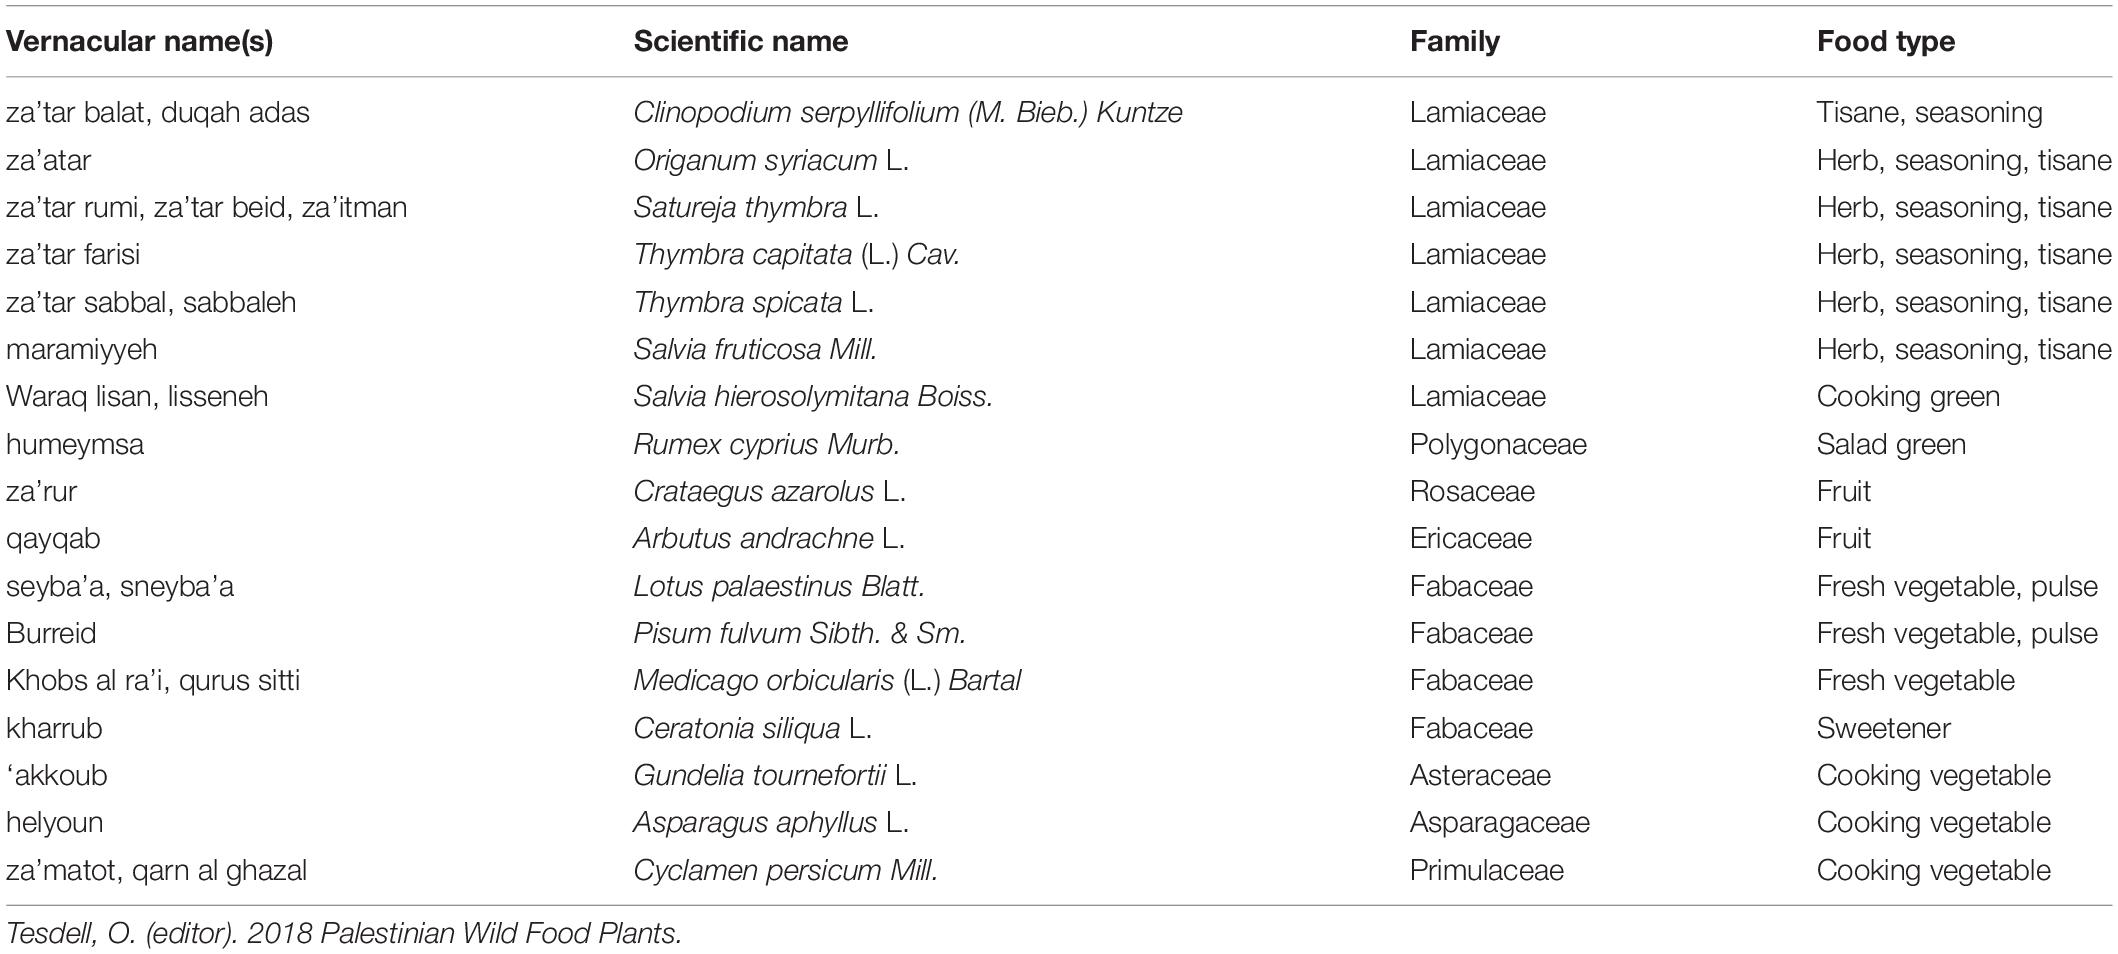Select the za'tar balat, duqah adas cell
The image size is (2118, 954).
[157, 113]
